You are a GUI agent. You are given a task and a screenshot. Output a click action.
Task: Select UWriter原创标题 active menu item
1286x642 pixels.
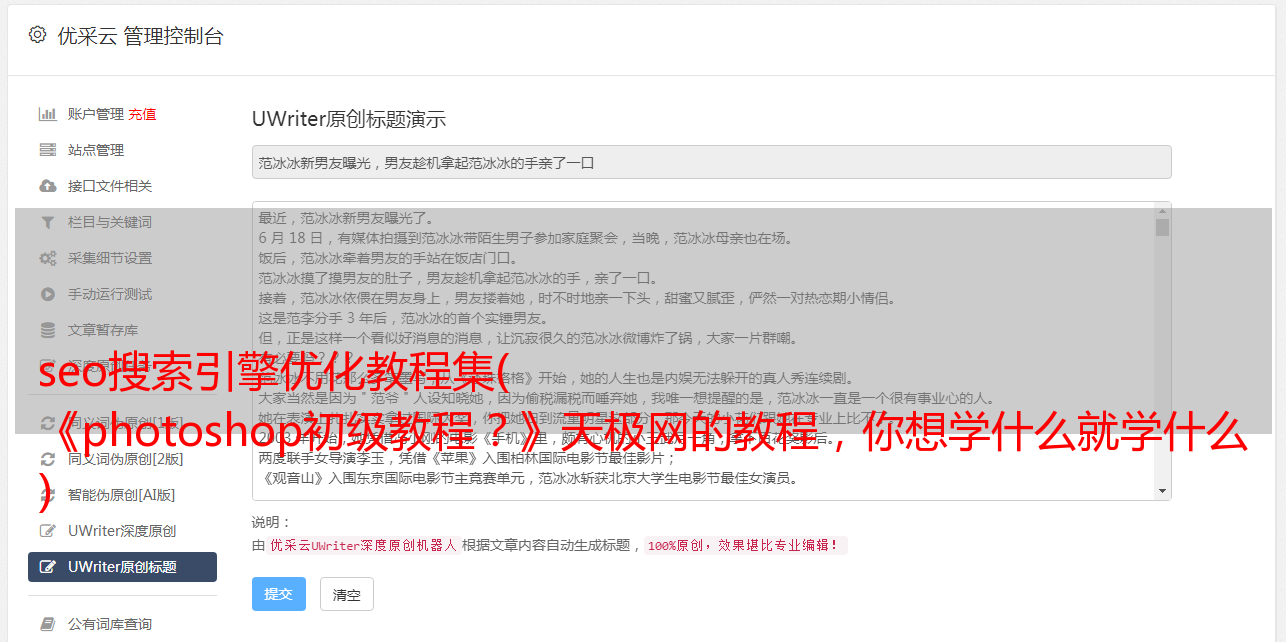click(x=122, y=567)
